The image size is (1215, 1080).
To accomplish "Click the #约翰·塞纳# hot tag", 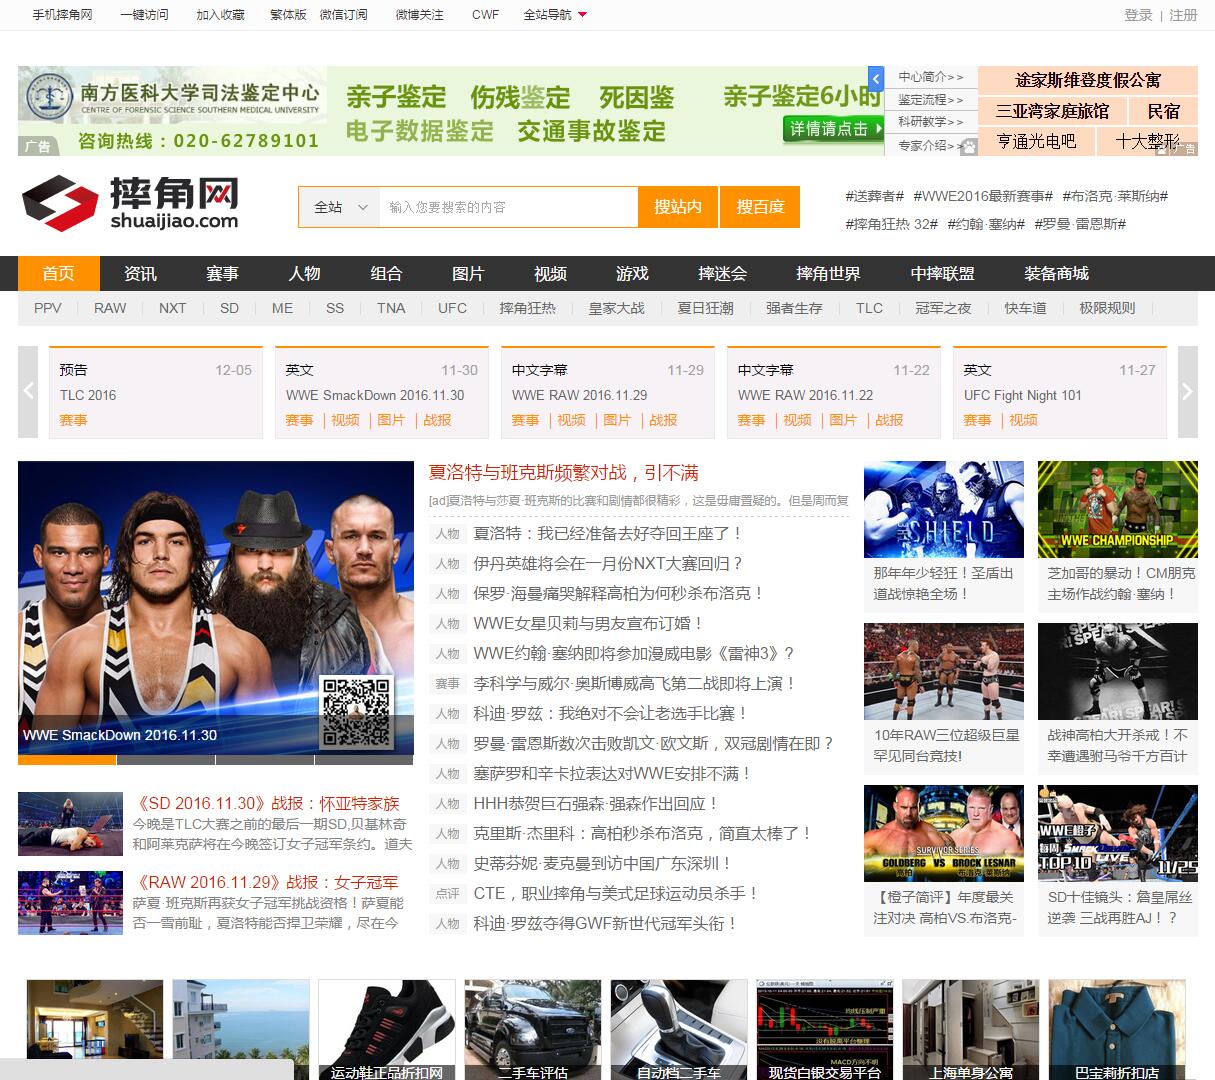I will (985, 224).
